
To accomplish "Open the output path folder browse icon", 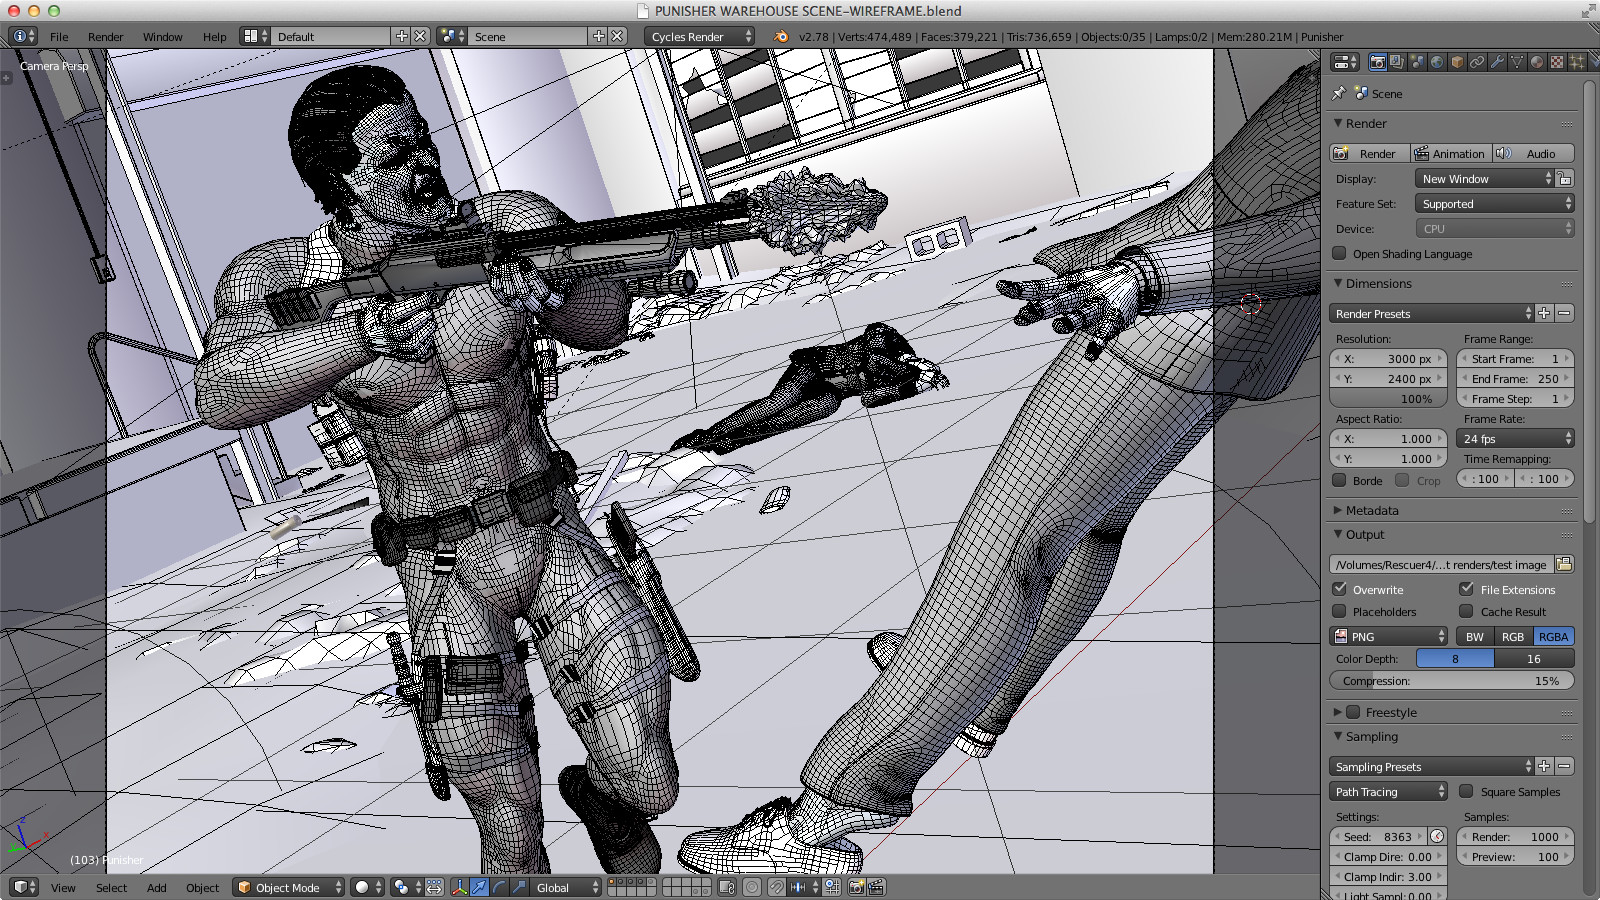I will (x=1565, y=564).
